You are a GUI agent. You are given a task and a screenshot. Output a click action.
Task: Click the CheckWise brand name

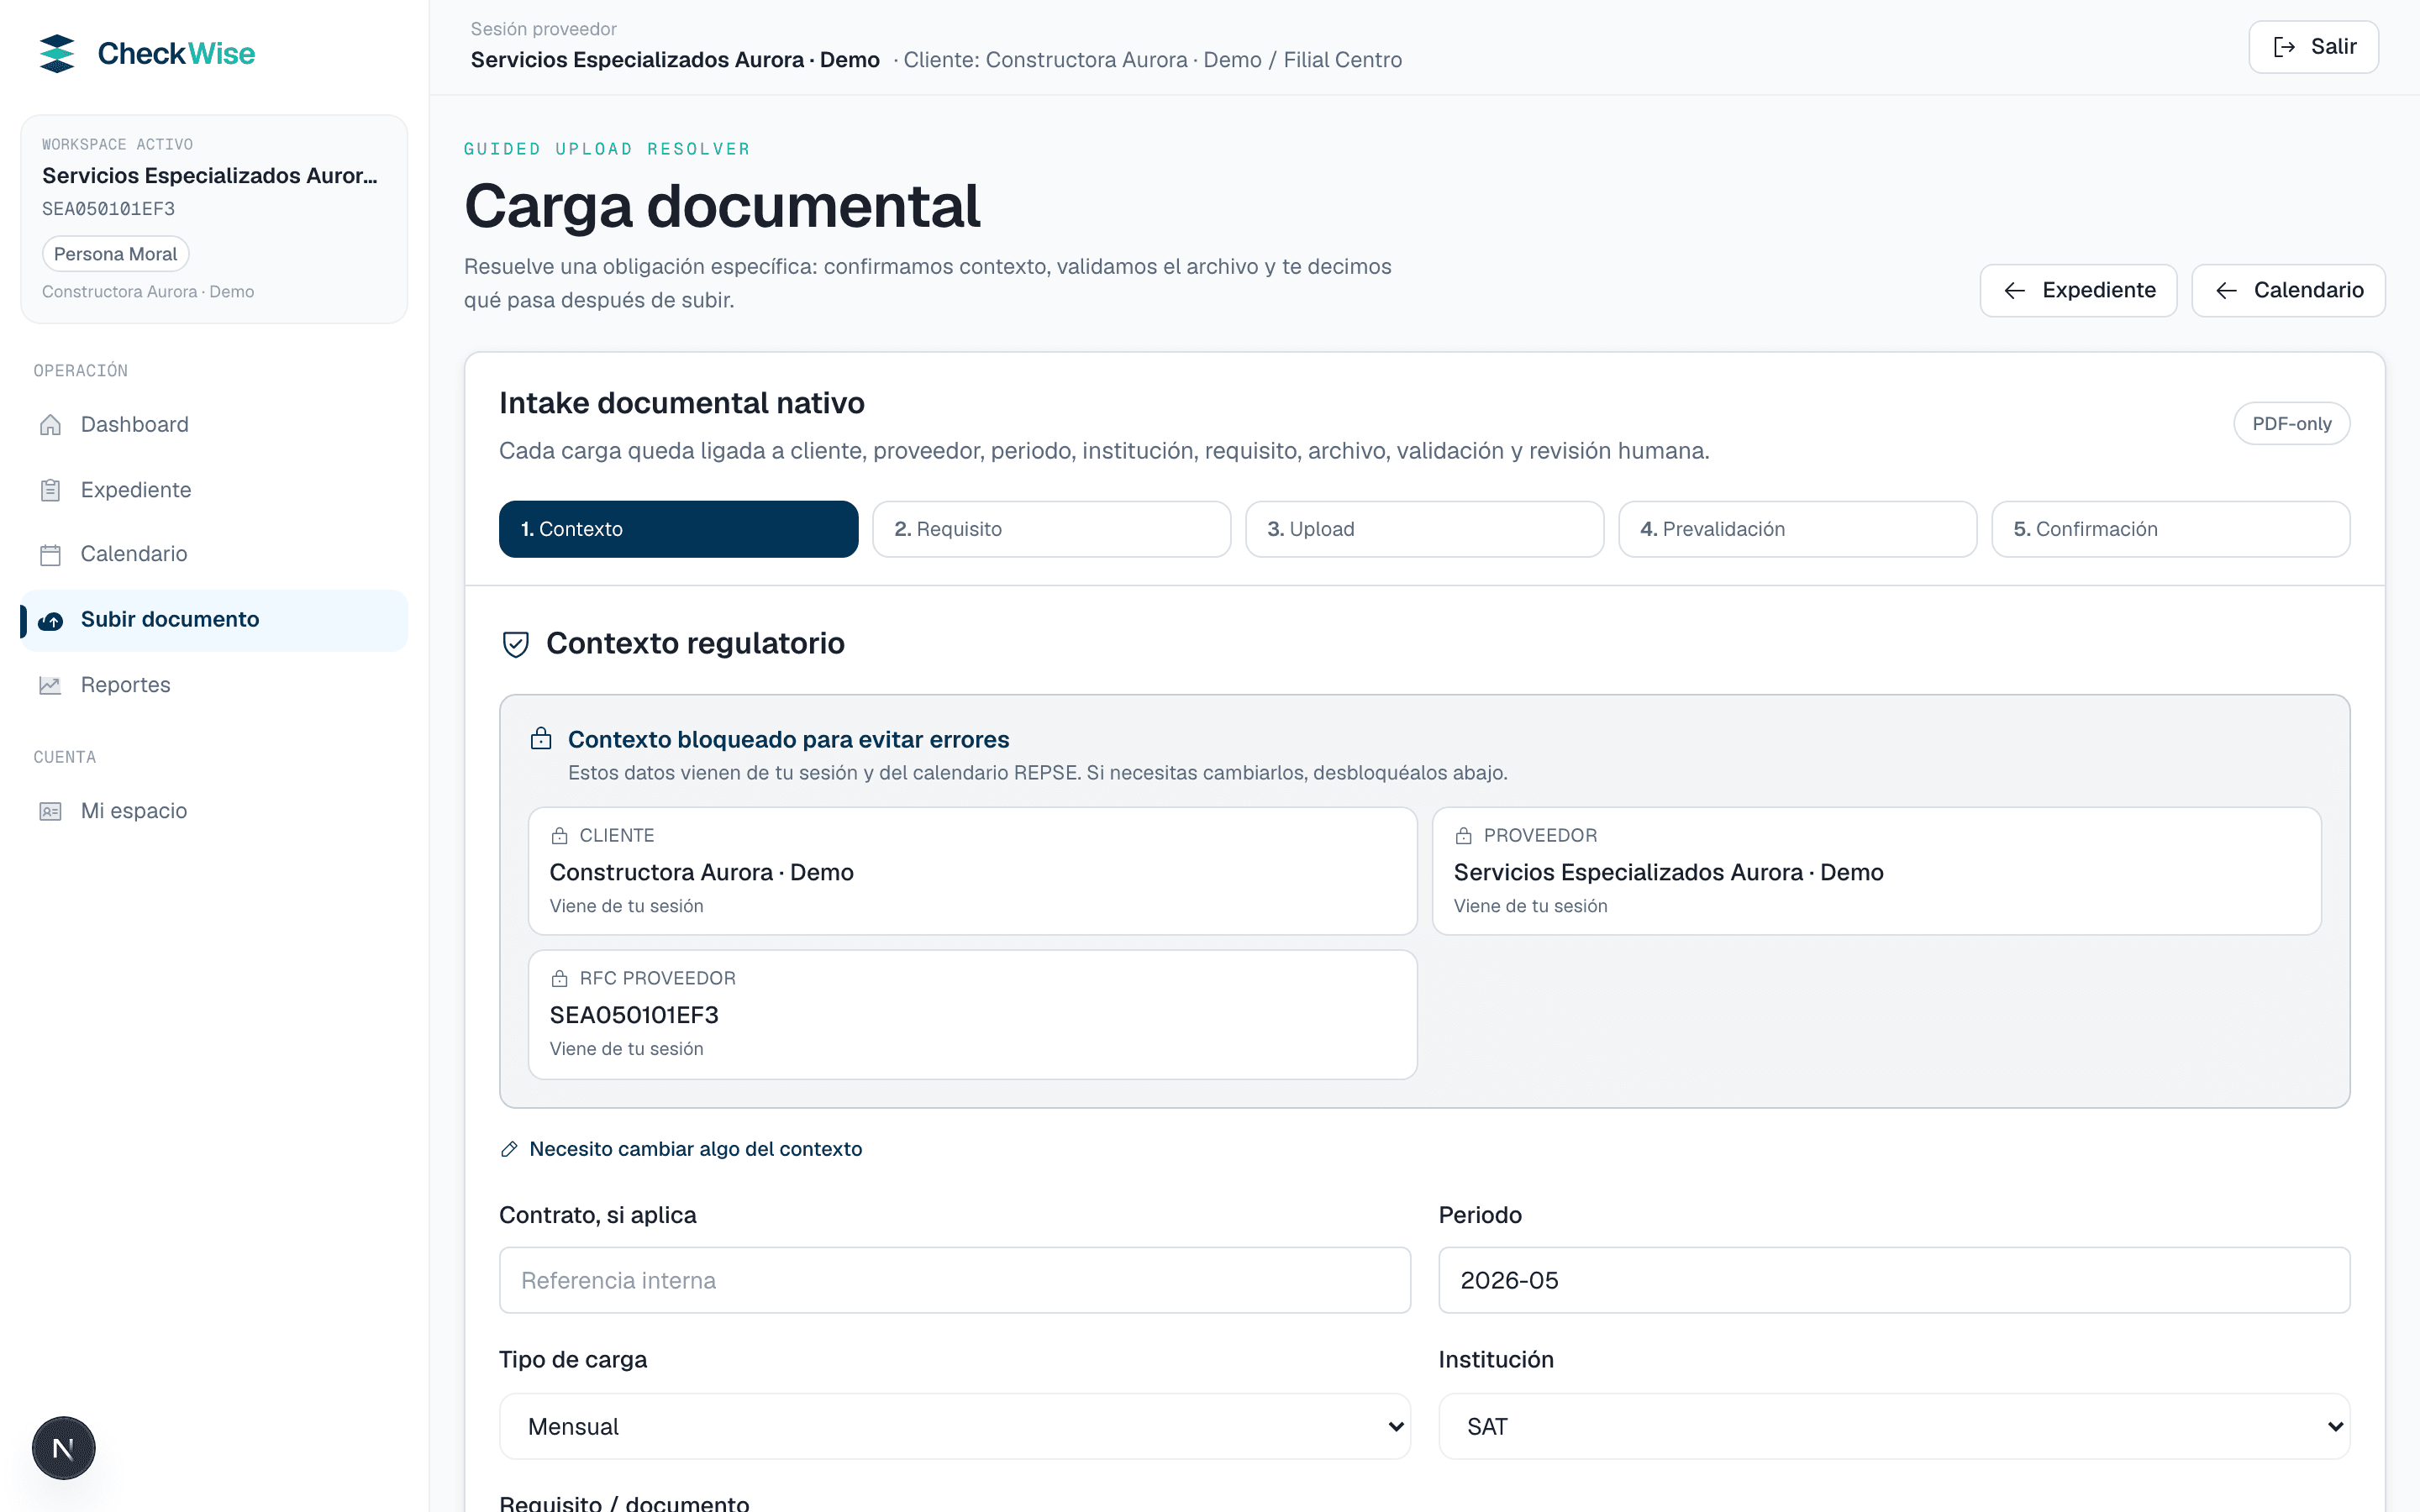(x=176, y=53)
